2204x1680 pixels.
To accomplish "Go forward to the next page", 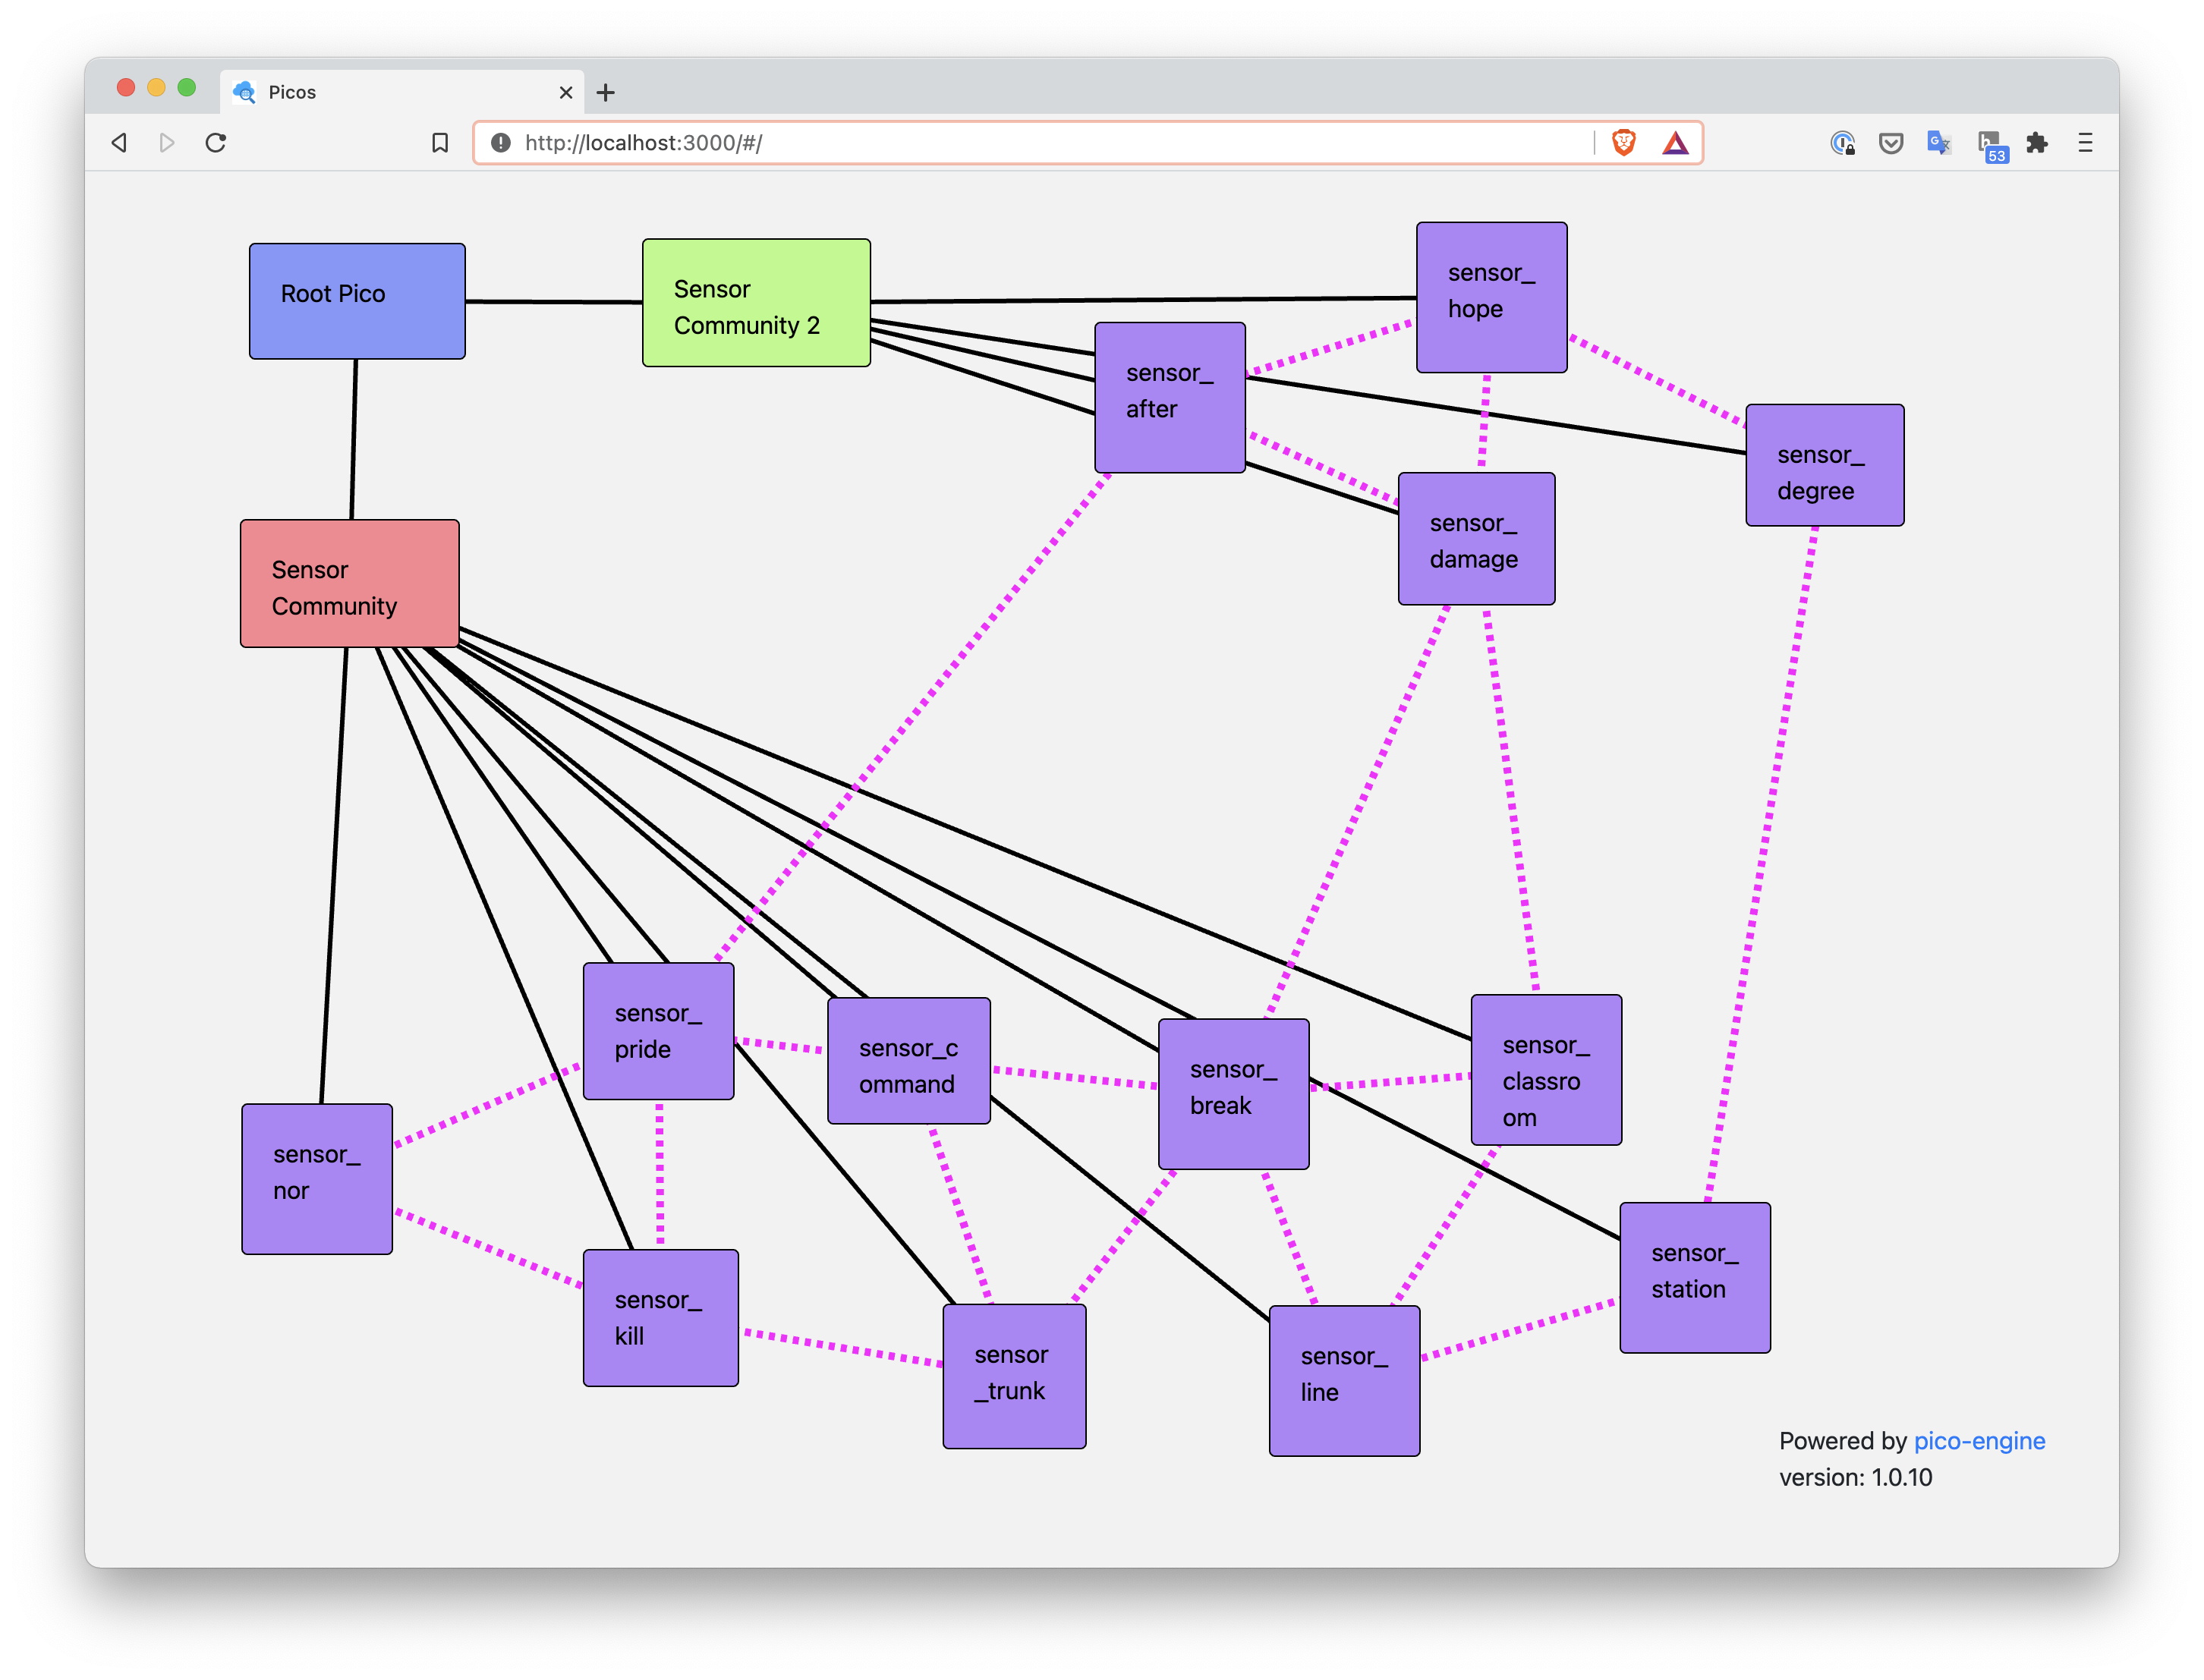I will pos(167,143).
